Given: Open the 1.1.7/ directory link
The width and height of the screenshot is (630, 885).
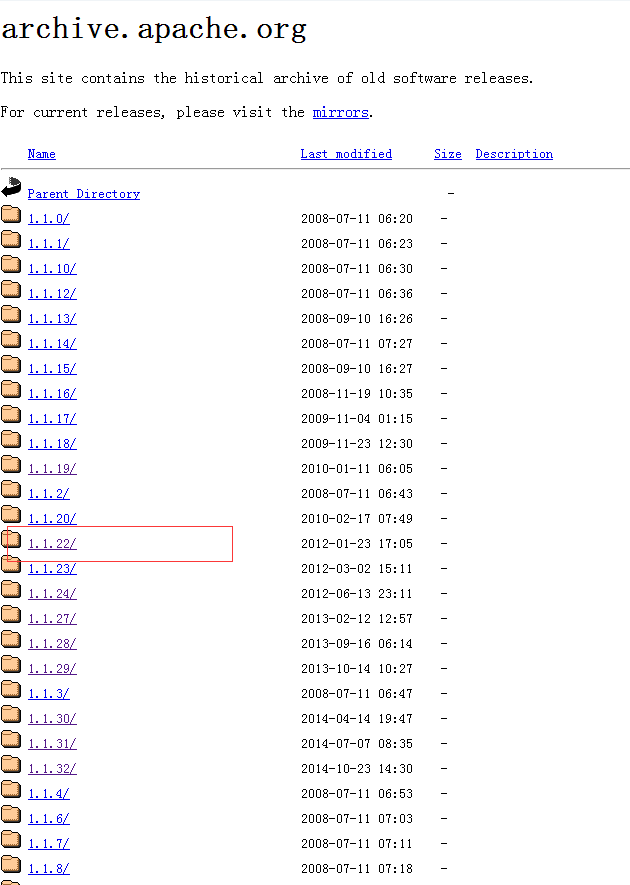Looking at the screenshot, I should tap(49, 844).
